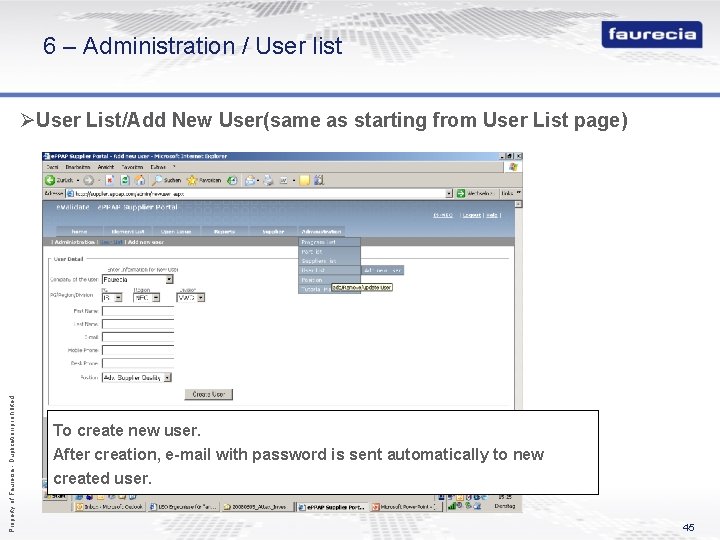Select Program list in Administration menu
Viewport: 720px width, 540px height.
329,242
